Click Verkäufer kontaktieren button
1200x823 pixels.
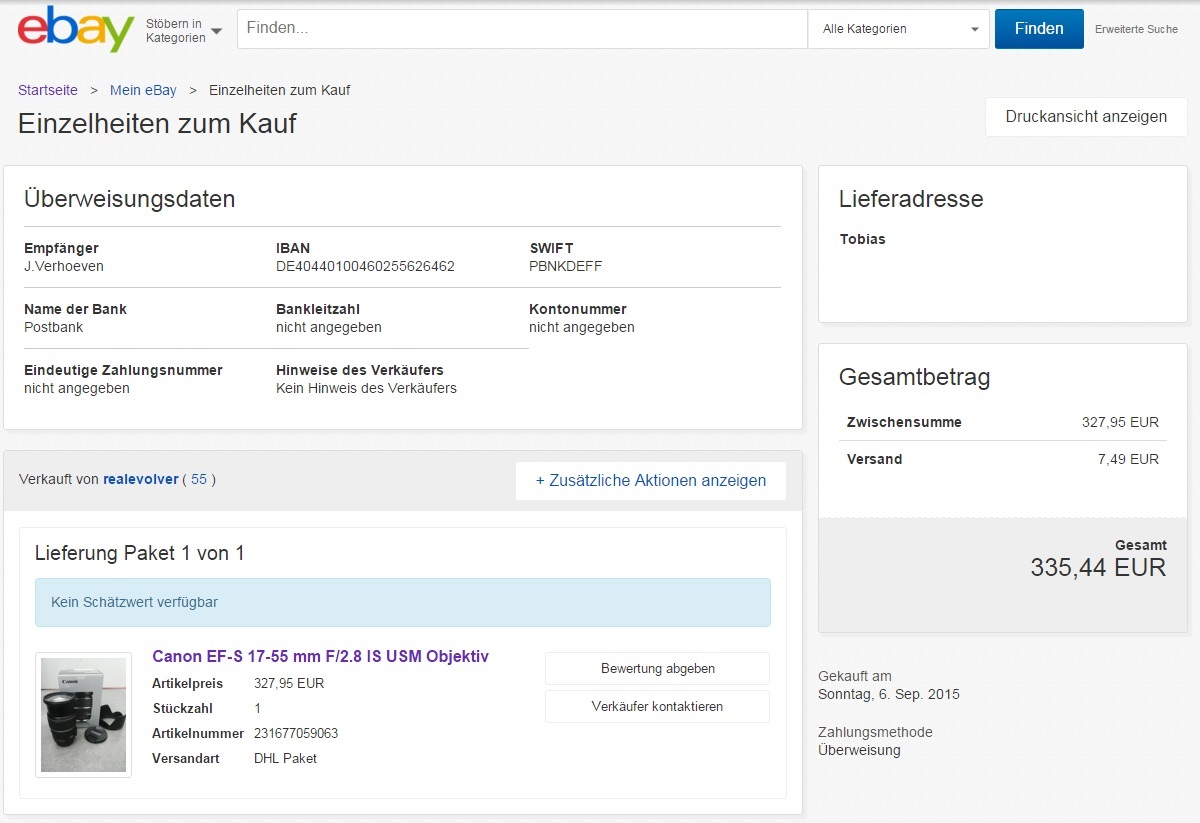pyautogui.click(x=657, y=706)
